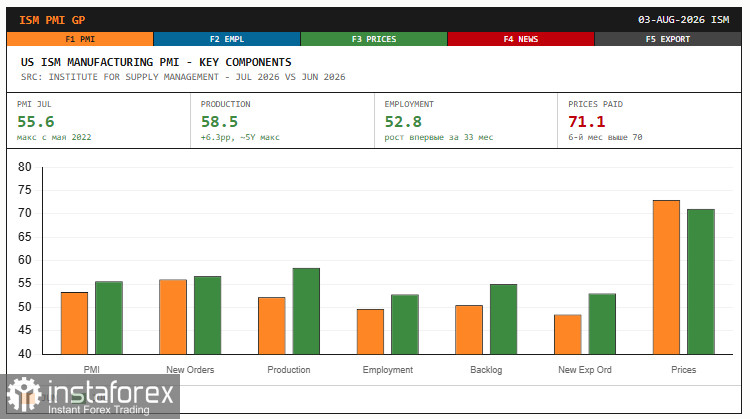The height and width of the screenshot is (419, 750).
Task: Click the макс с мая 2022 note
Action: (x=54, y=137)
